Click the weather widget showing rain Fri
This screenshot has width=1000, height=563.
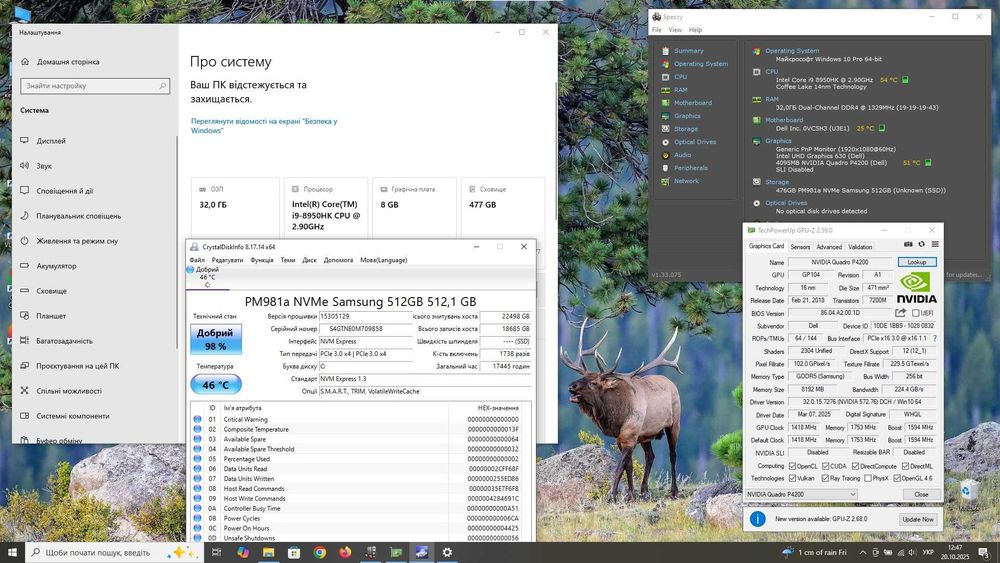(x=815, y=553)
